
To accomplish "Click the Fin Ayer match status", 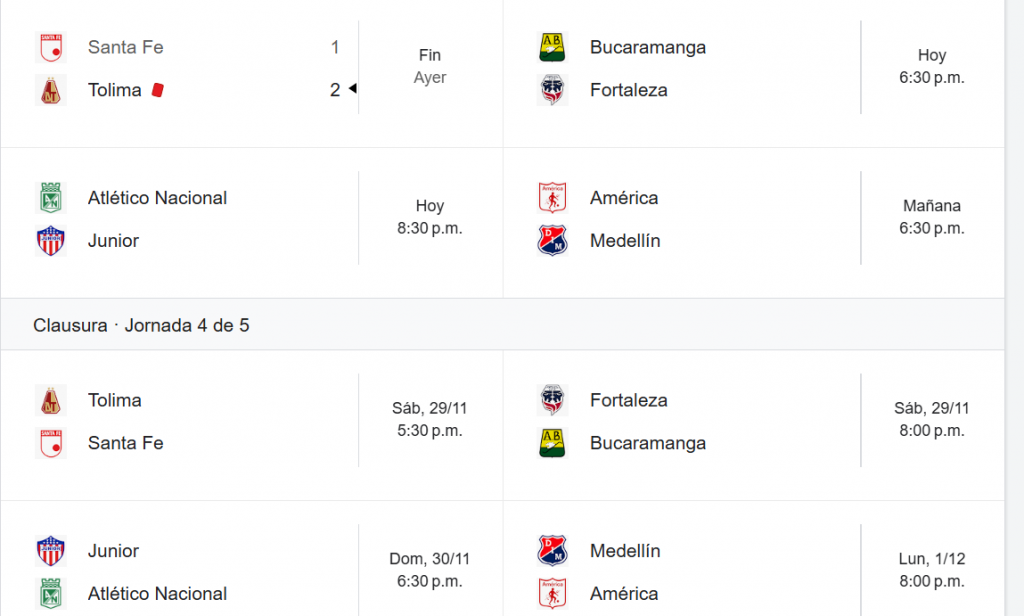I will click(430, 66).
